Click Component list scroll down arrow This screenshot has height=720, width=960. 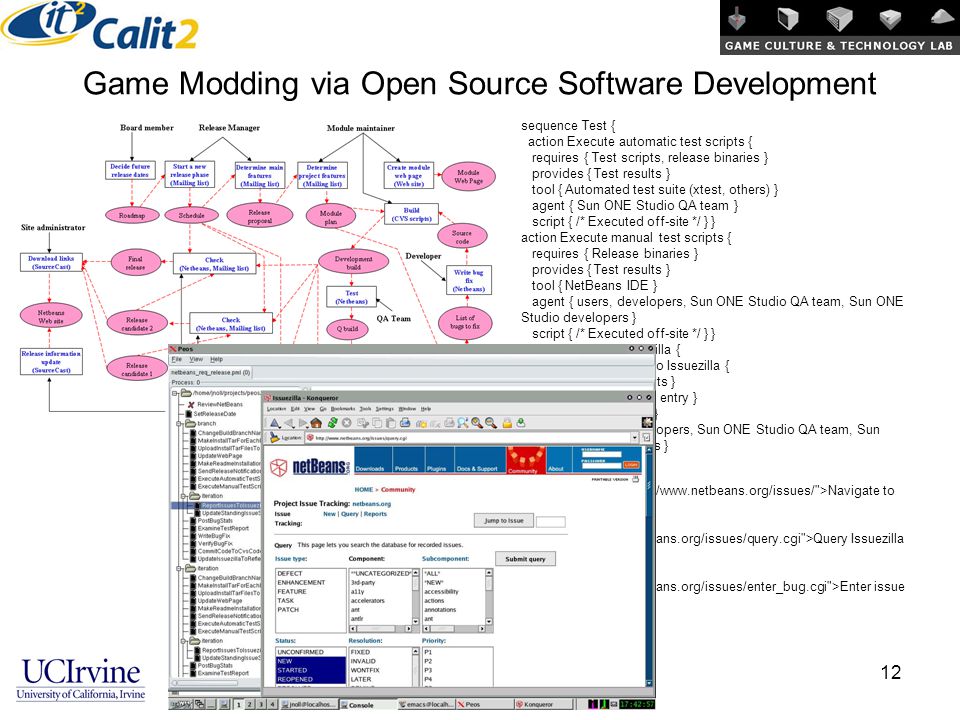(416, 621)
